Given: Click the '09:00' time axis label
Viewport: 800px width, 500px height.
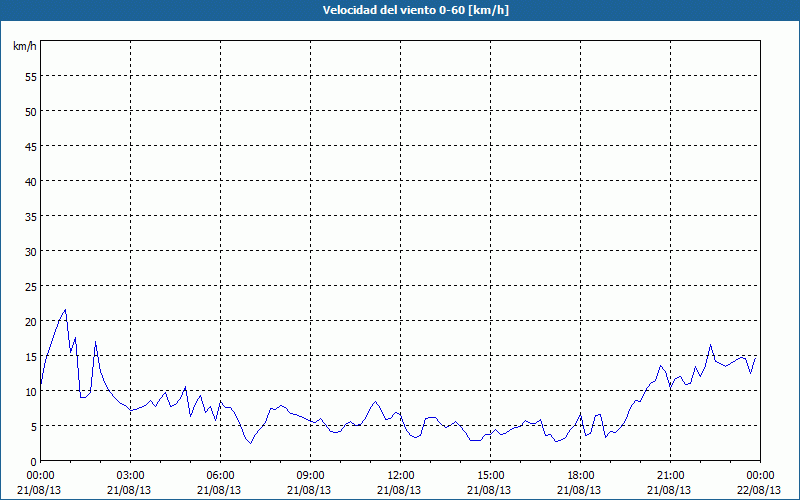Looking at the screenshot, I should point(310,476).
